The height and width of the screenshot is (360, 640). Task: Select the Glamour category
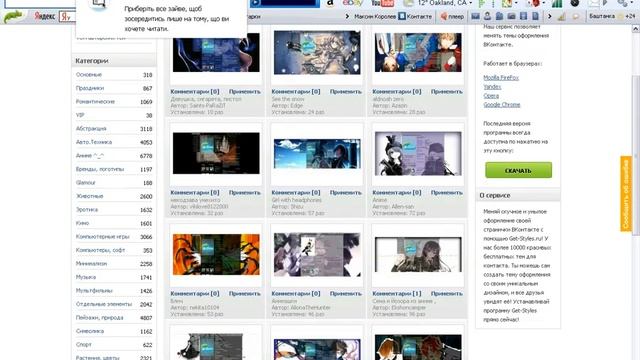[x=85, y=182]
